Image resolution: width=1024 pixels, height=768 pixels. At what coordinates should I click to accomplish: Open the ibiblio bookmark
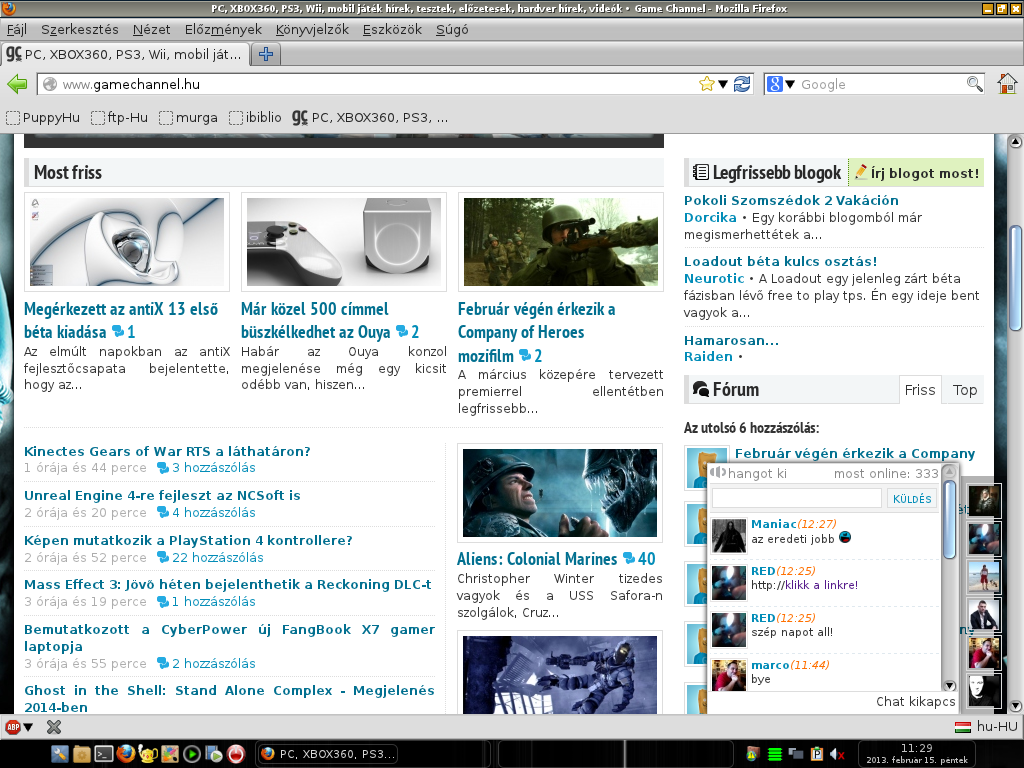point(255,118)
